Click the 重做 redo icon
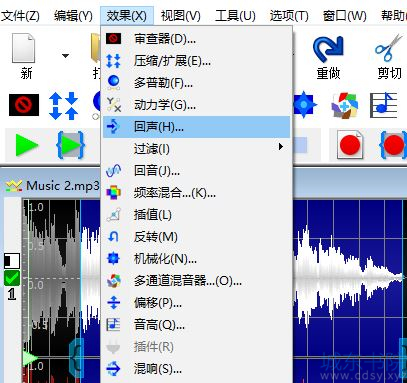Viewport: 407px width, 383px height. pos(328,50)
